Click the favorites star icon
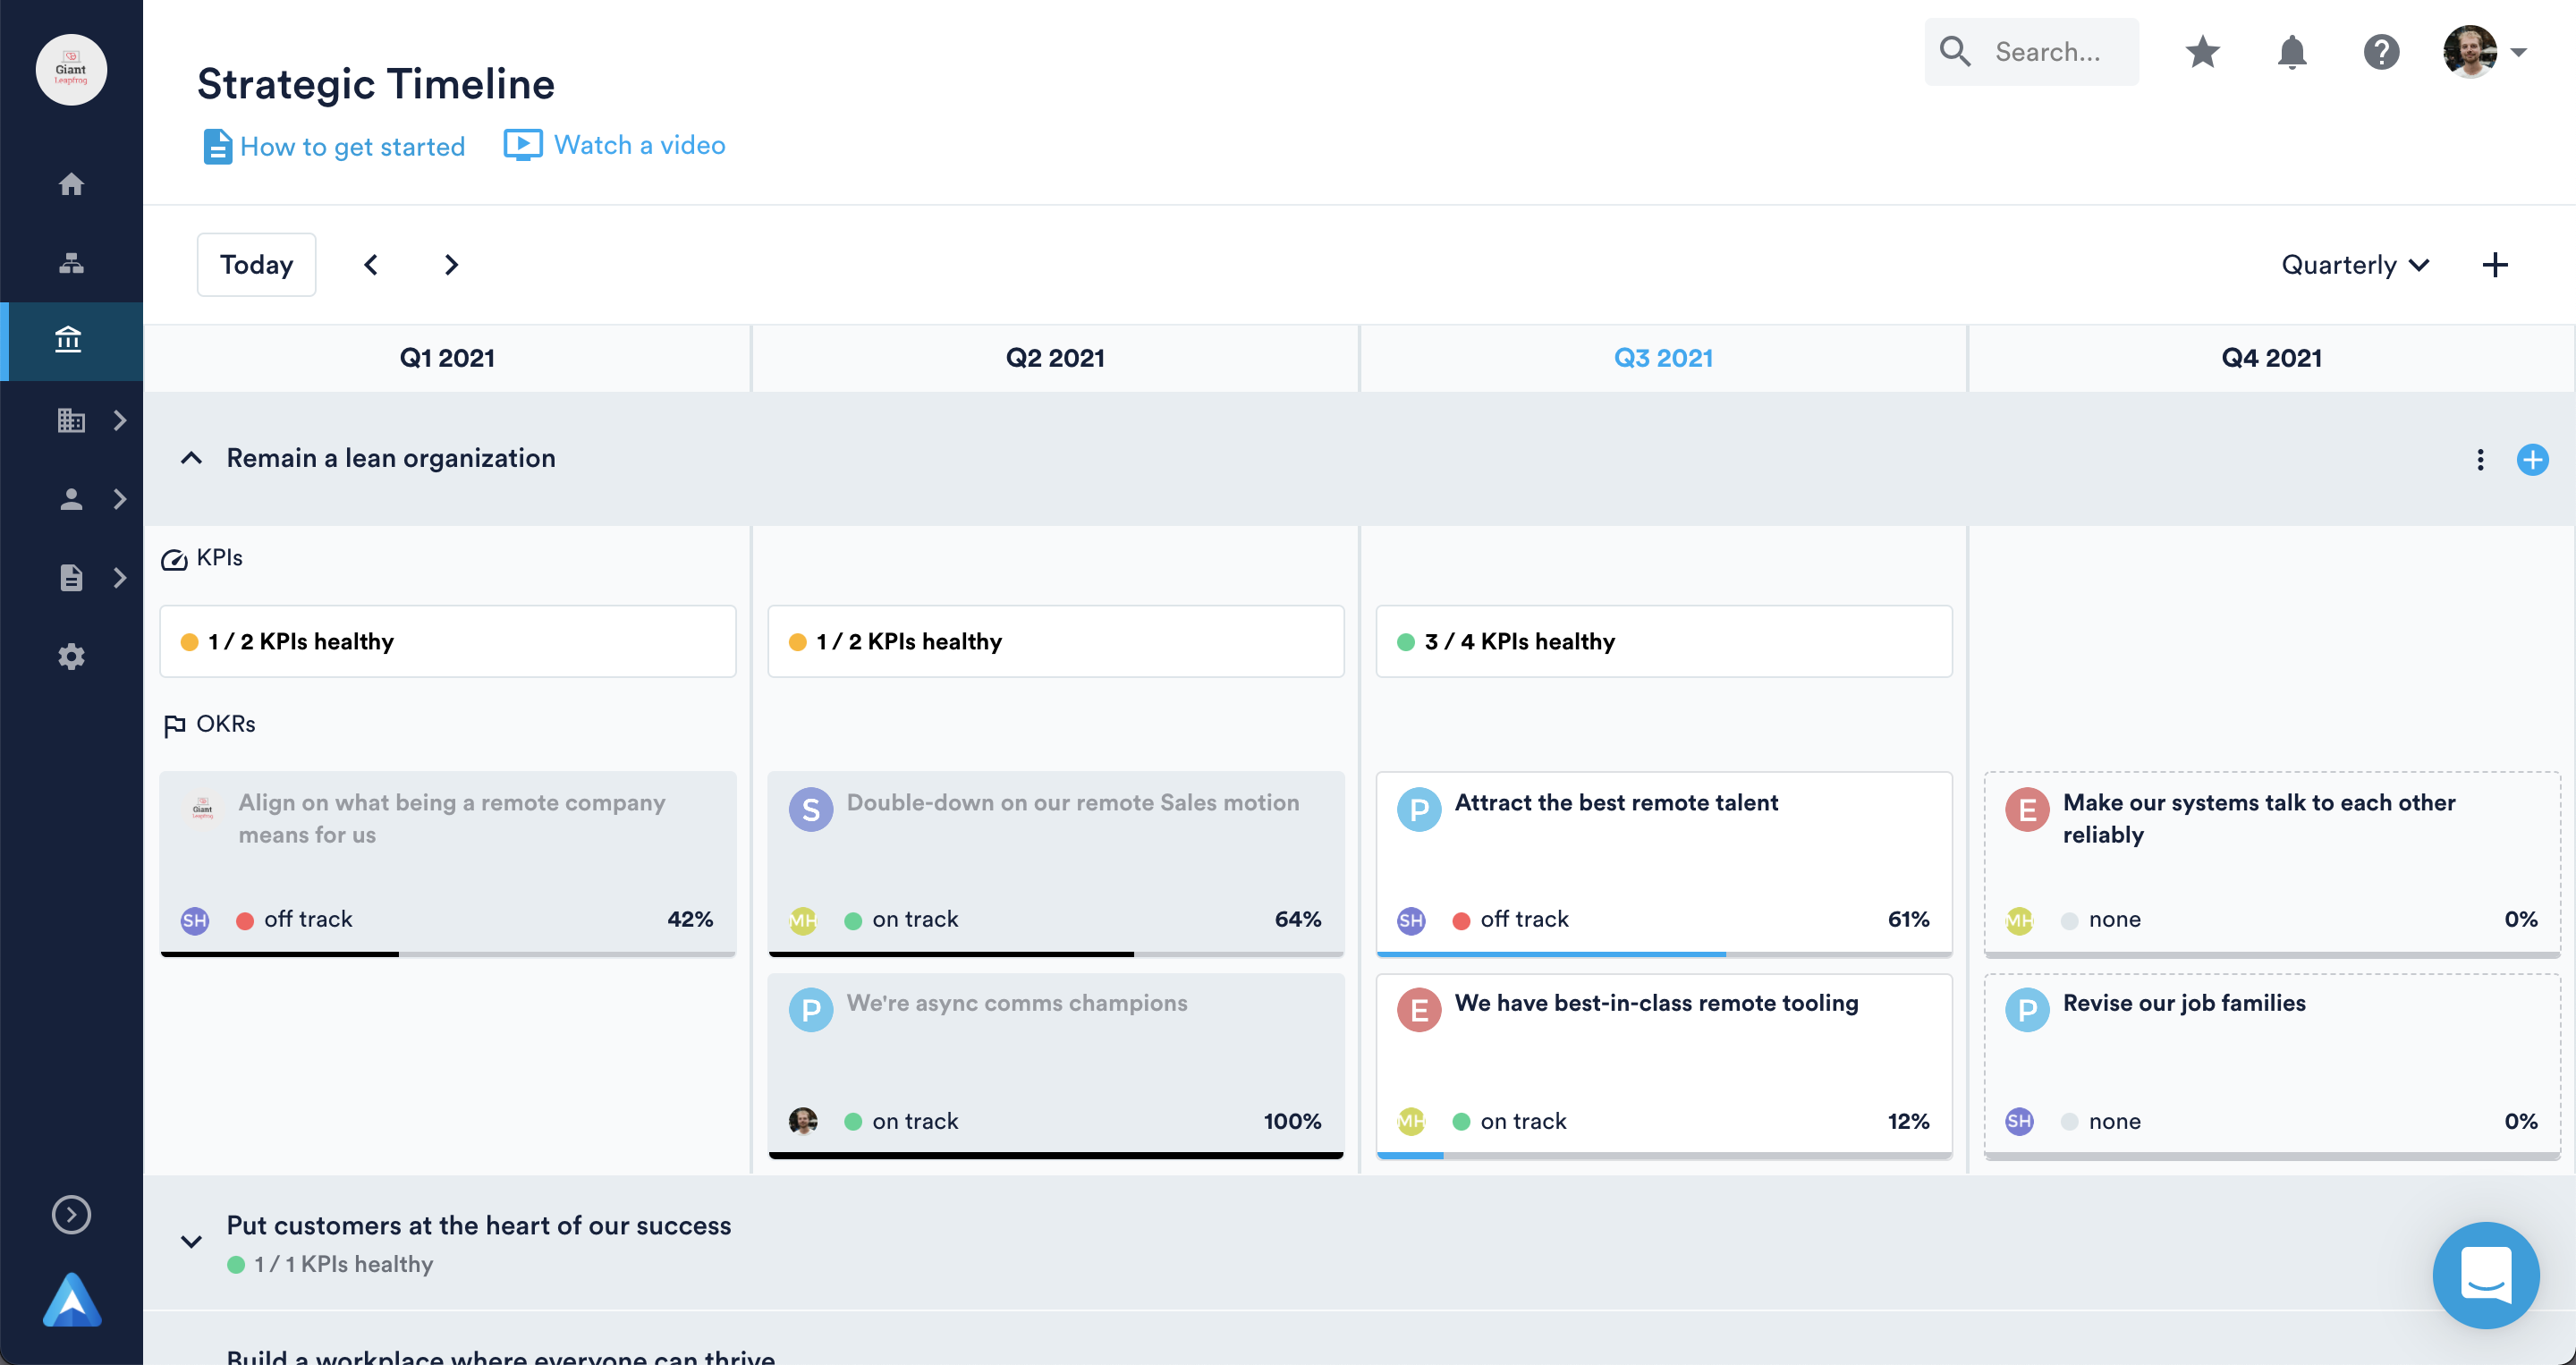Viewport: 2576px width, 1365px height. 2202,52
